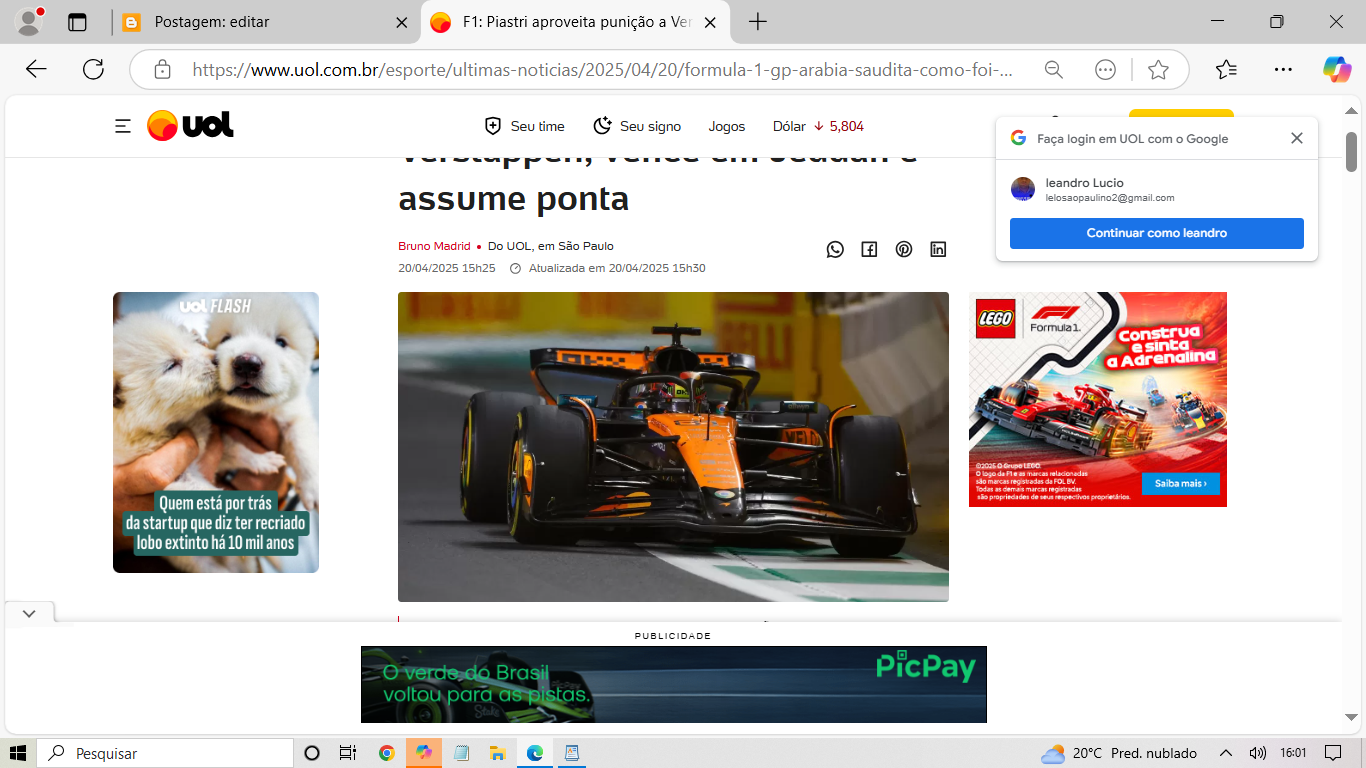Launch Chrome from the taskbar
1366x768 pixels.
coord(387,753)
